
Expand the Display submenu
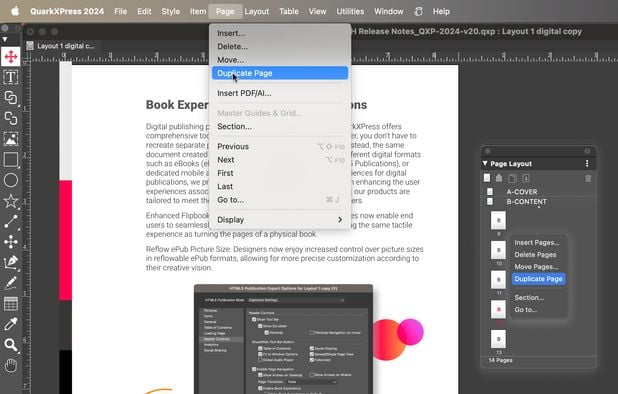pos(280,220)
